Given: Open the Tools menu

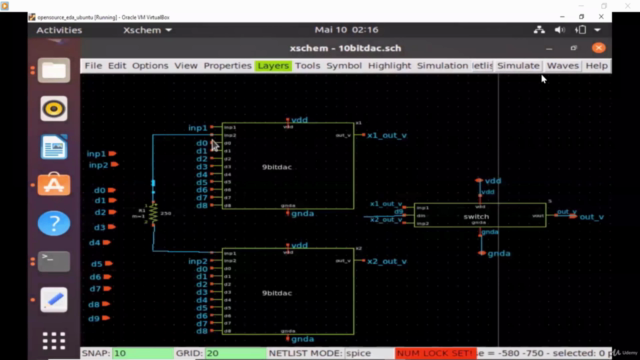Looking at the screenshot, I should 307,66.
